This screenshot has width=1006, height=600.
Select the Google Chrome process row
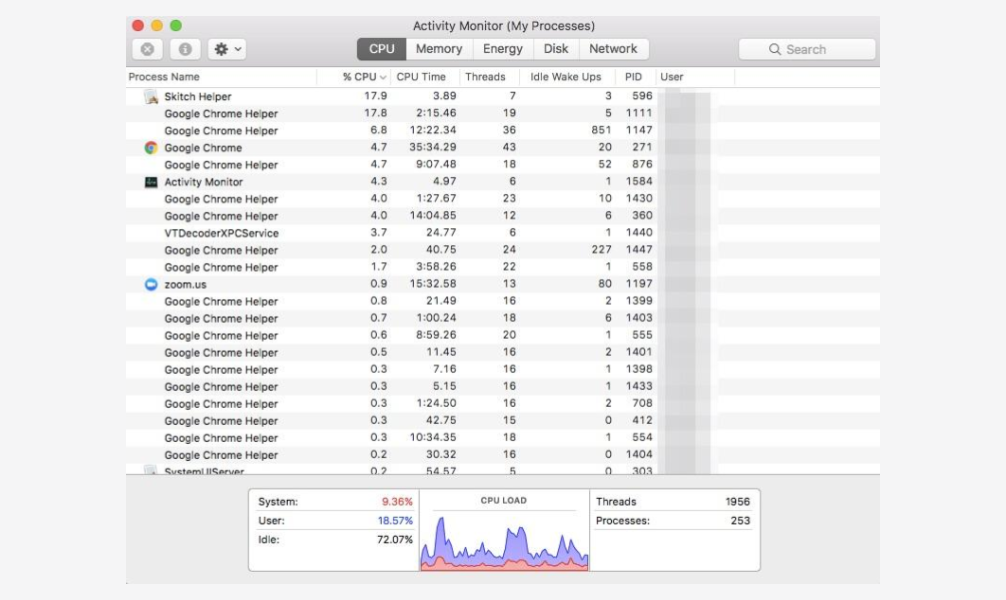(502, 148)
